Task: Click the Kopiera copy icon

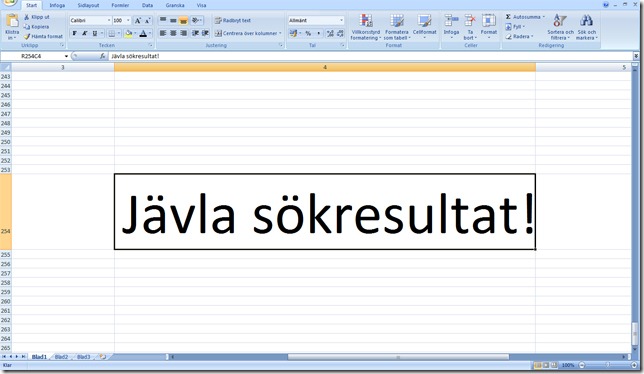Action: [27, 27]
